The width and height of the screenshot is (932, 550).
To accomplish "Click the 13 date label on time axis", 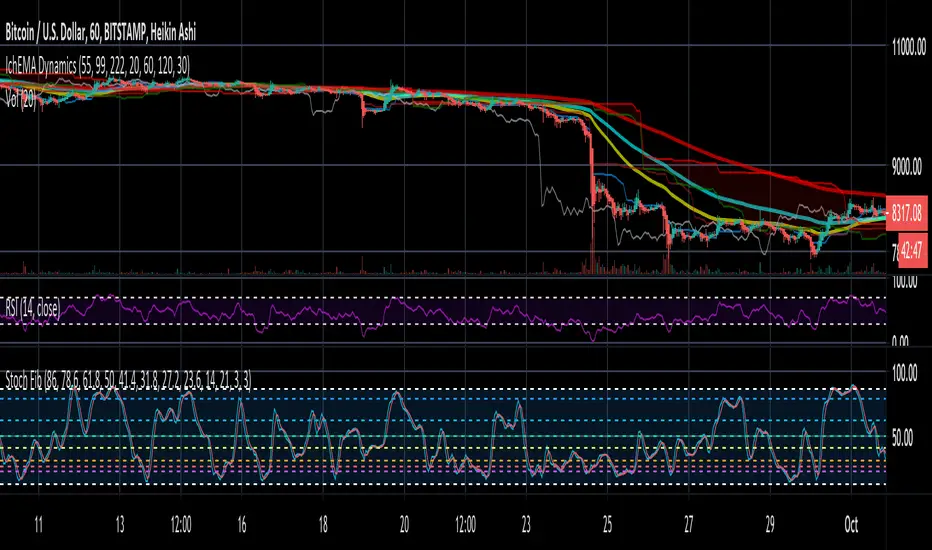I will [119, 524].
